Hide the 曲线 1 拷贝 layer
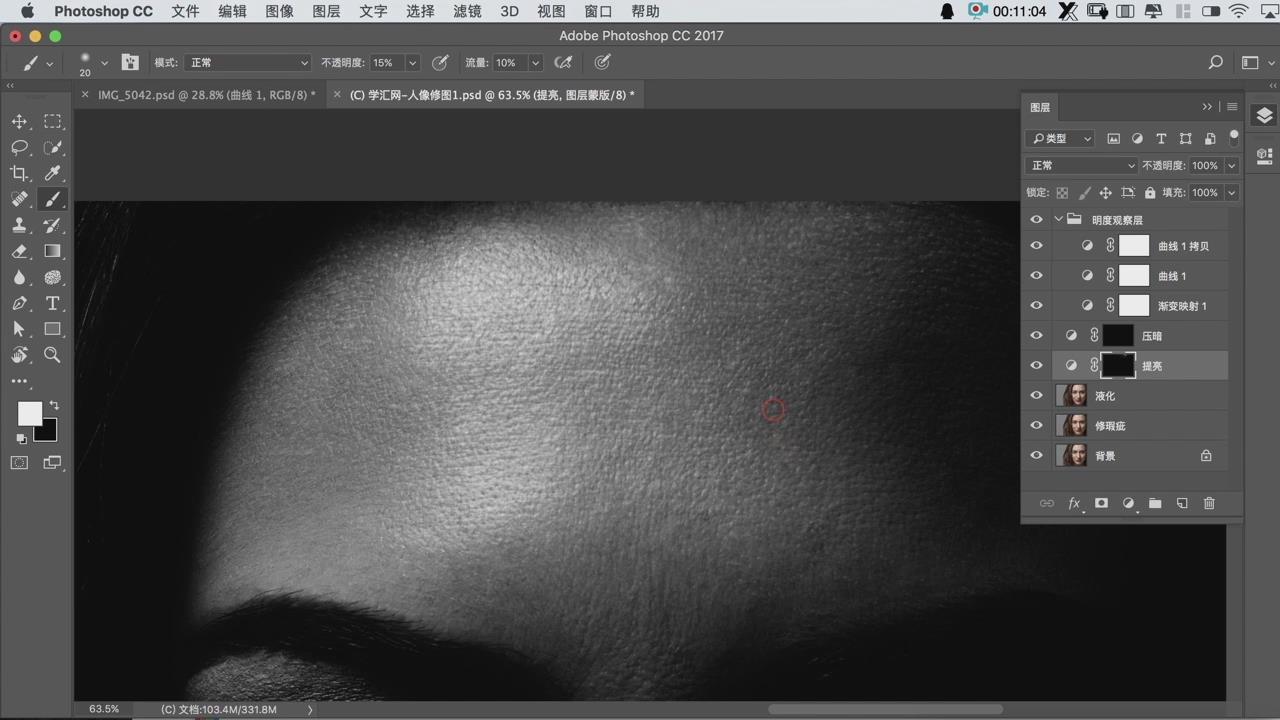 [1036, 245]
